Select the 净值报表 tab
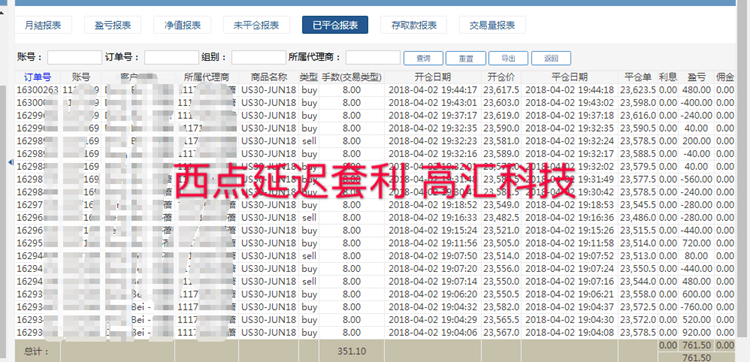The image size is (750, 362). (182, 25)
